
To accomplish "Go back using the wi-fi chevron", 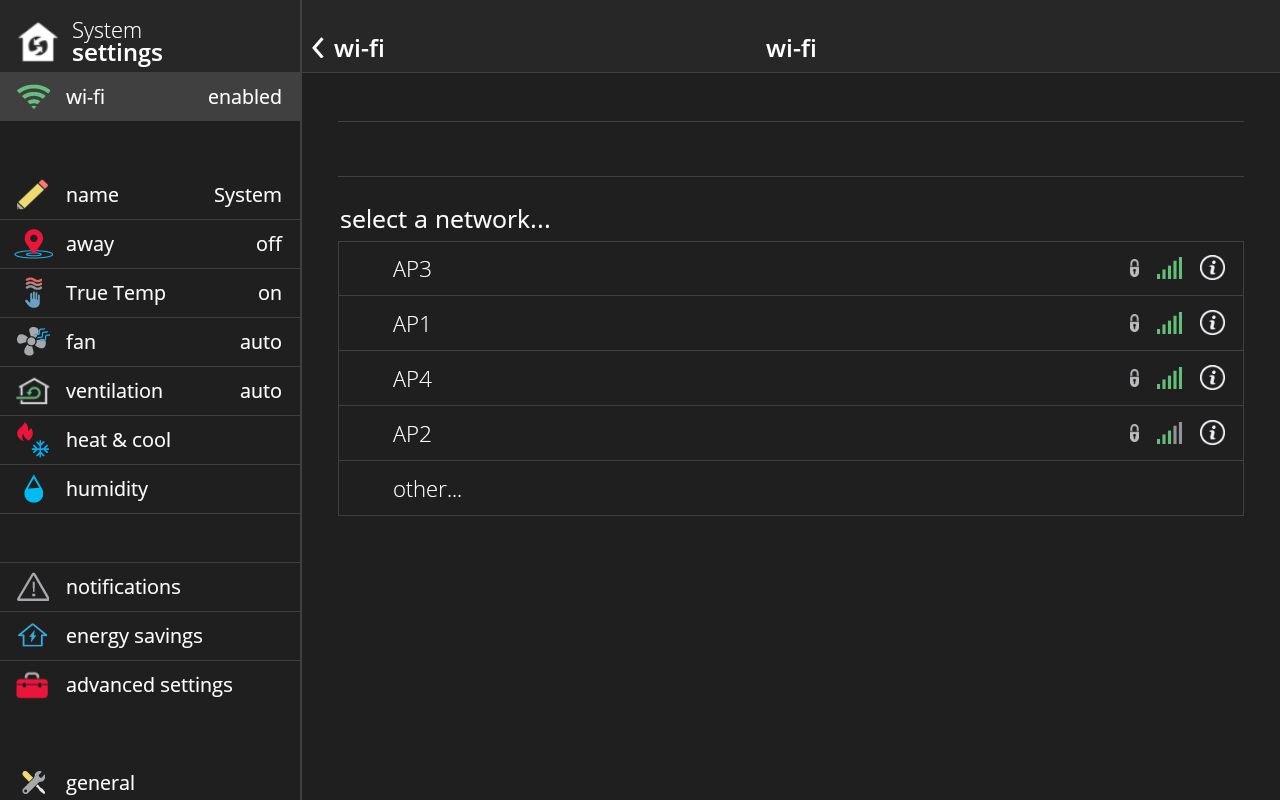I will (x=319, y=48).
